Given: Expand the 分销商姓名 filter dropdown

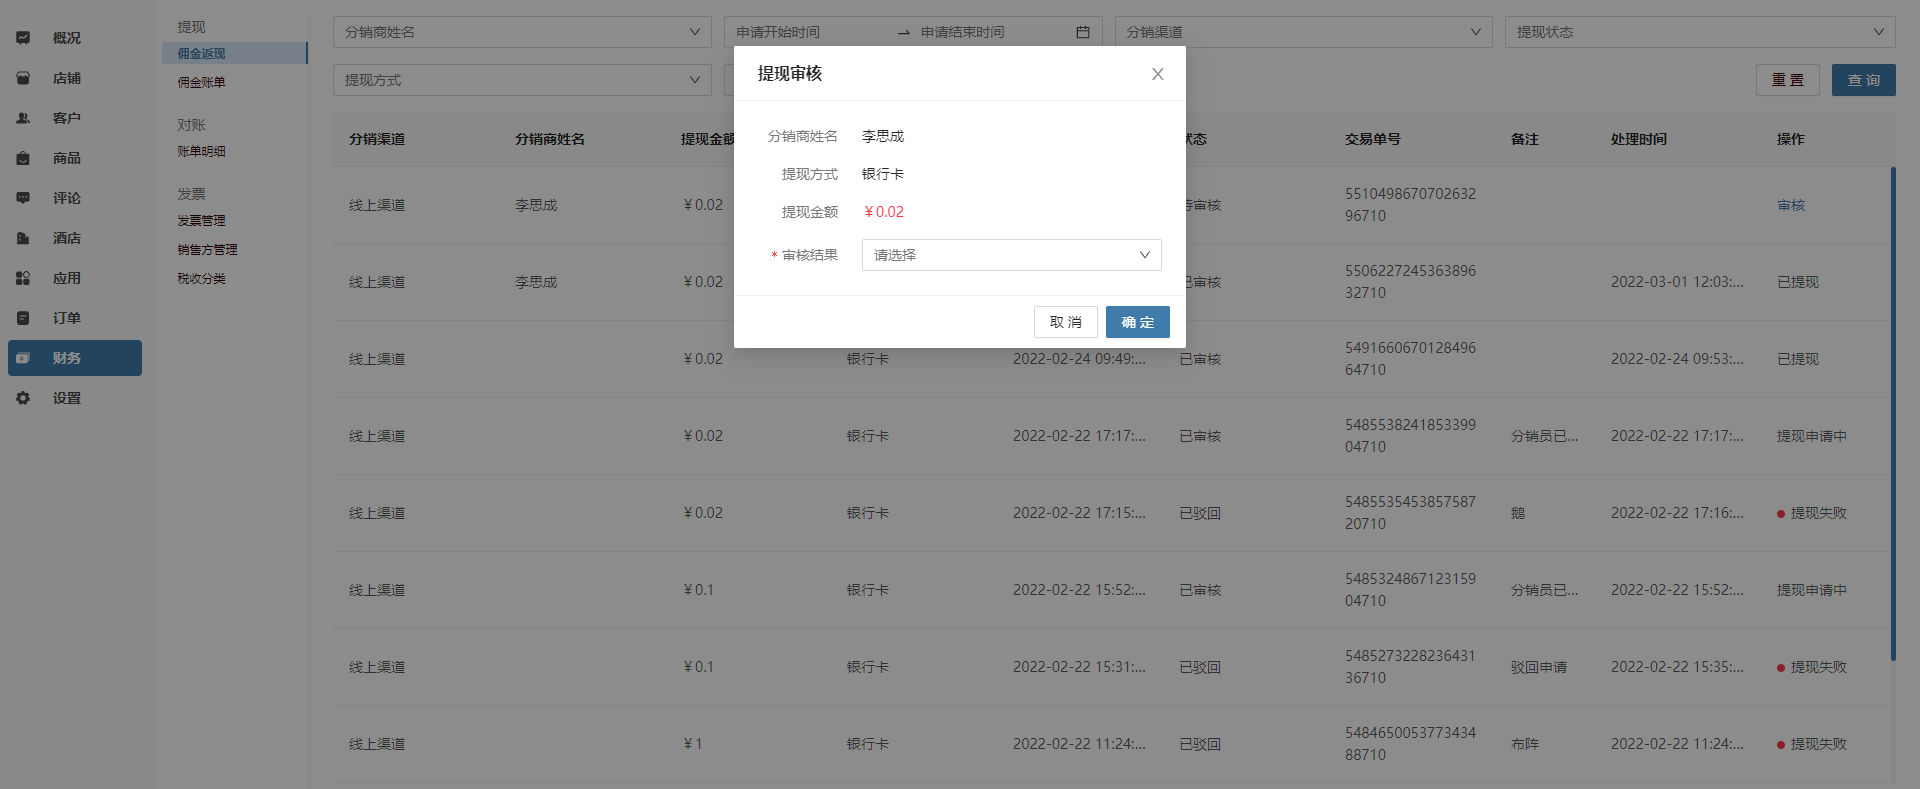Looking at the screenshot, I should coord(521,32).
